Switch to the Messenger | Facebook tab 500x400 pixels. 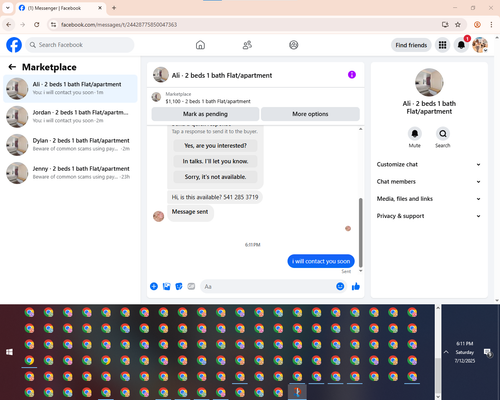[60, 8]
